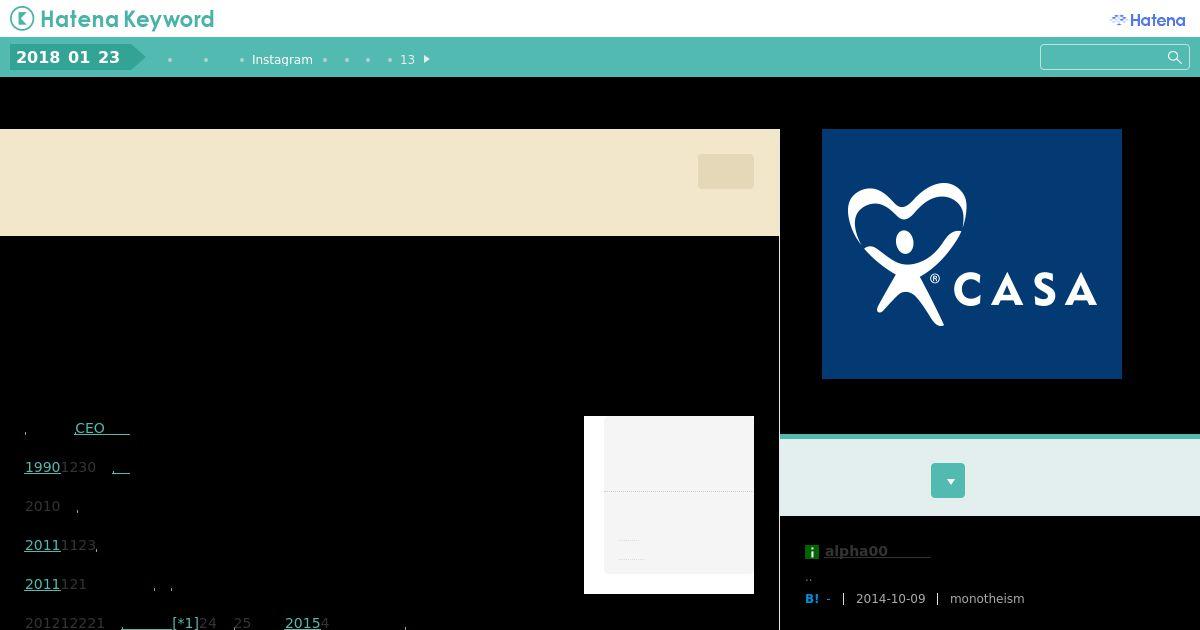Open the Instagram trending keyword
Viewport: 1200px width, 630px height.
click(282, 60)
